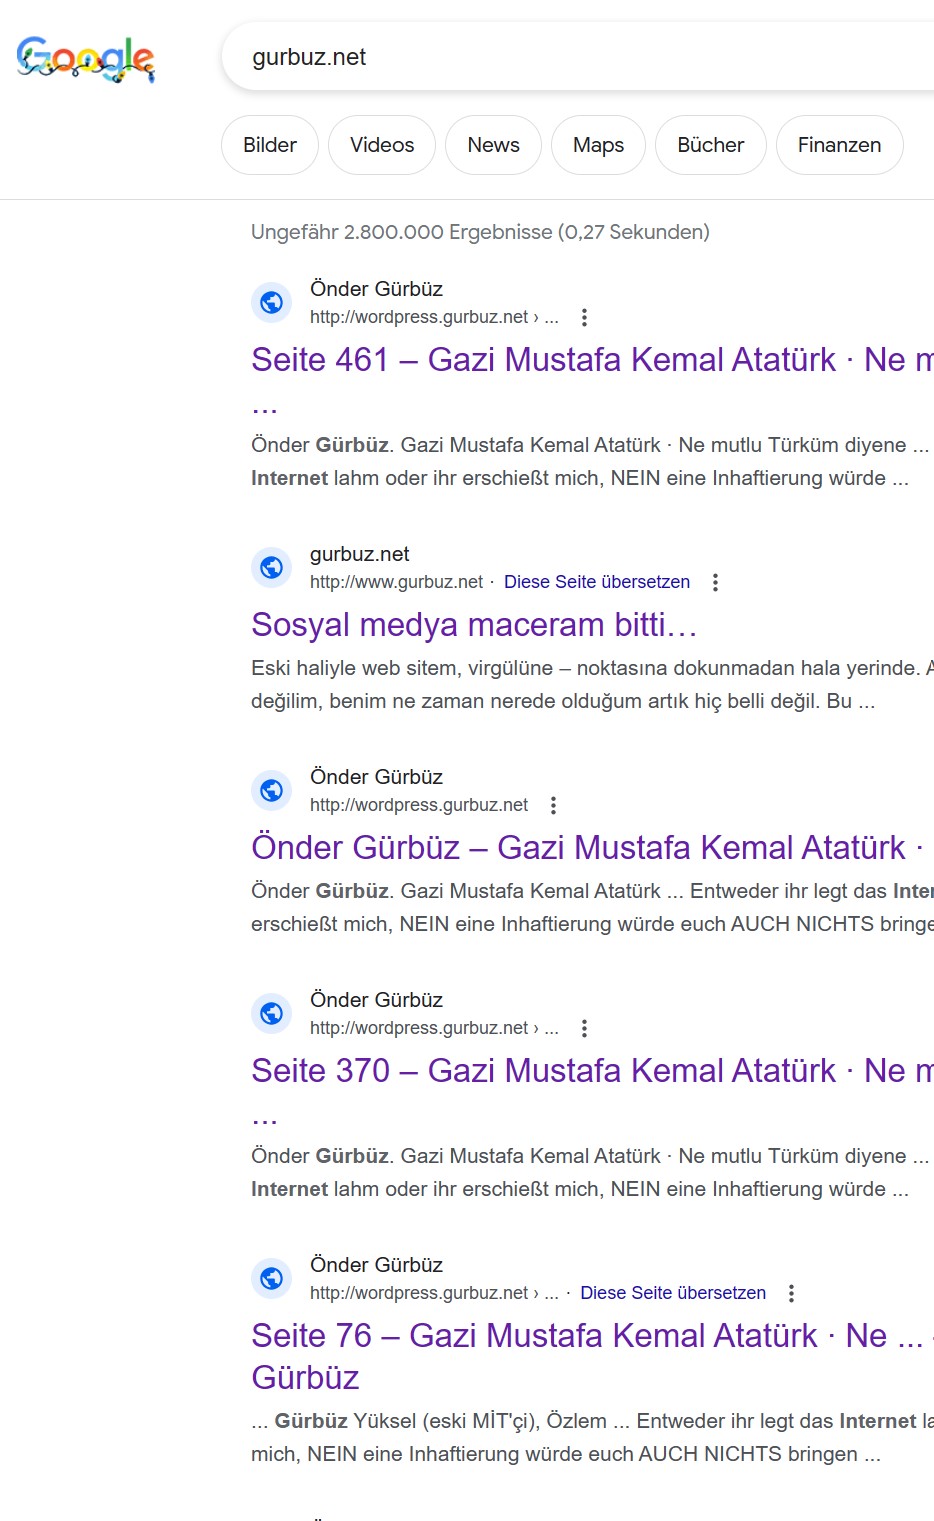This screenshot has height=1521, width=934.
Task: Open the Maps search tab
Action: [x=598, y=145]
